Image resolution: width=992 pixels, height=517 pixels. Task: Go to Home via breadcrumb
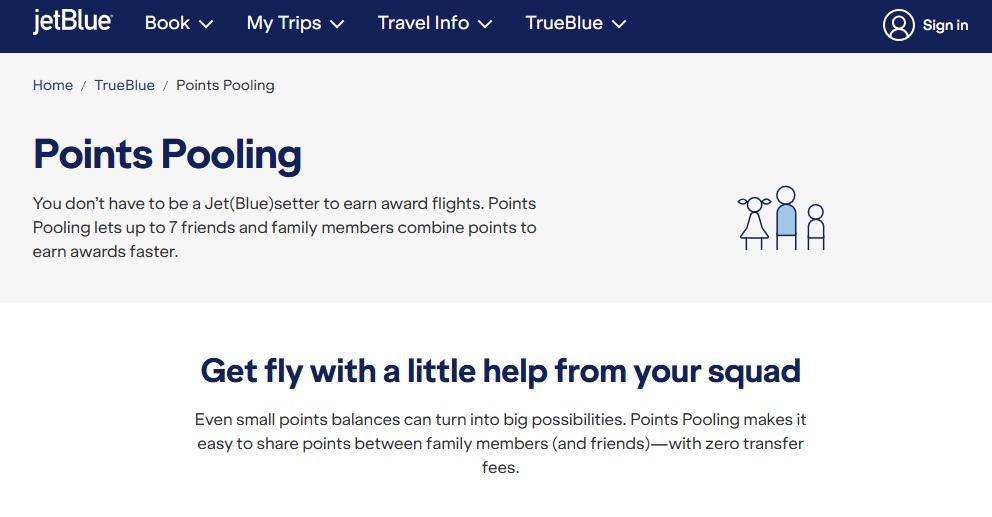coord(53,85)
